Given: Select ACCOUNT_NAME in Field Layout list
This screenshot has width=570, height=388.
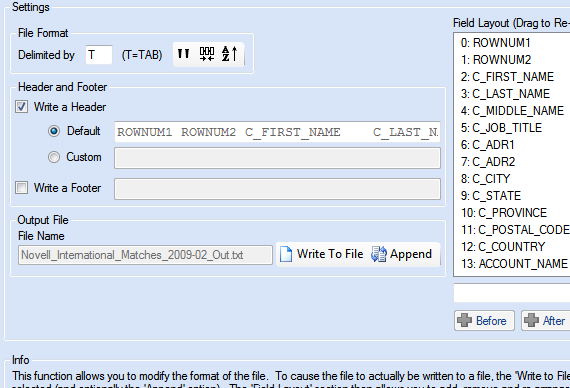Looking at the screenshot, I should (x=514, y=264).
